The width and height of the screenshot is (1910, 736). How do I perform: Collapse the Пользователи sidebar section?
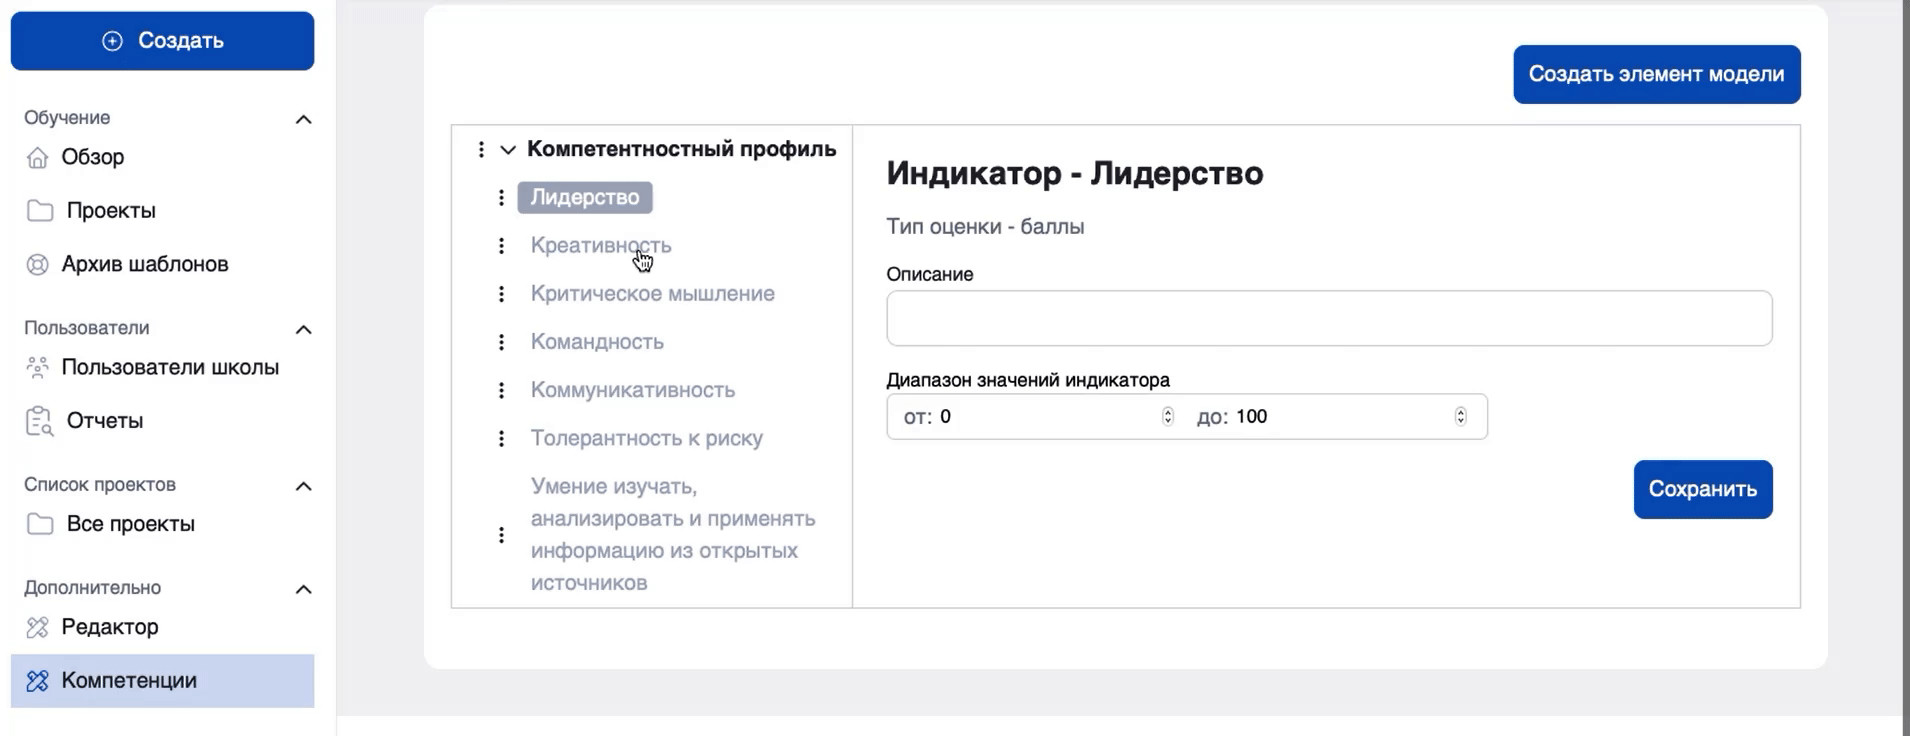(303, 329)
